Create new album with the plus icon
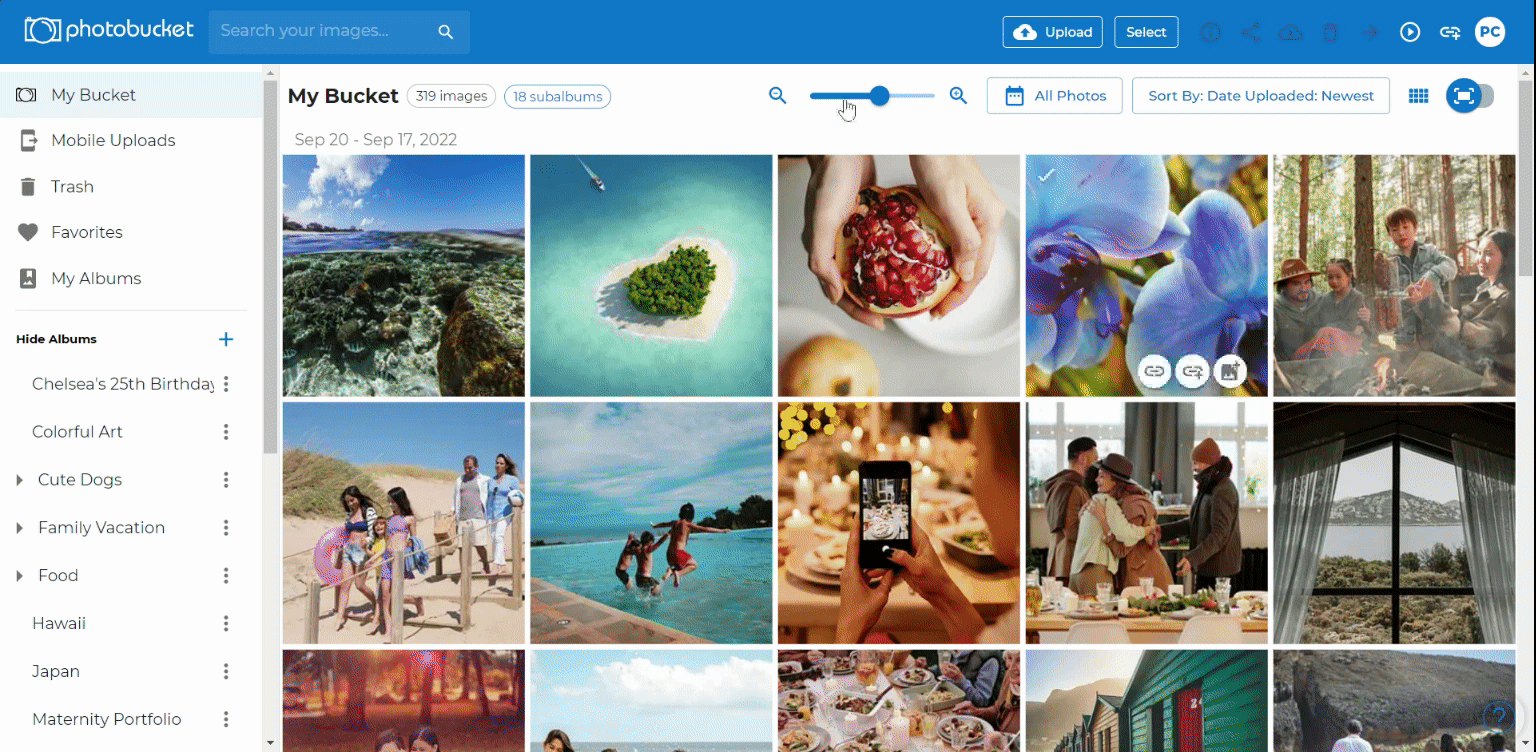Screen dimensions: 1536x752 tap(226, 339)
